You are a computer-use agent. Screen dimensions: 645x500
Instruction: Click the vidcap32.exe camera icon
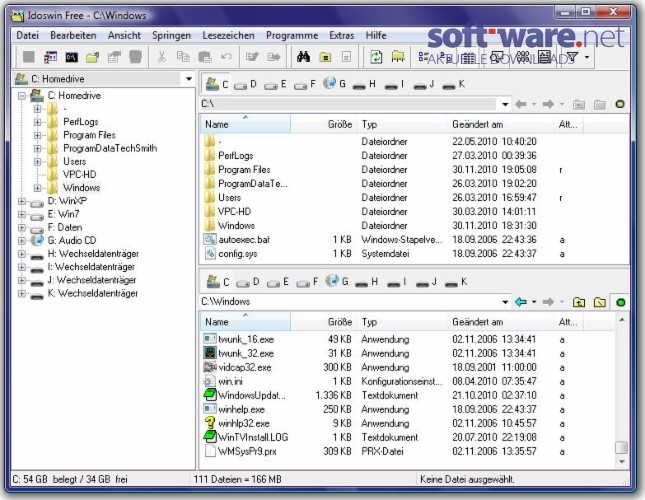[x=210, y=367]
